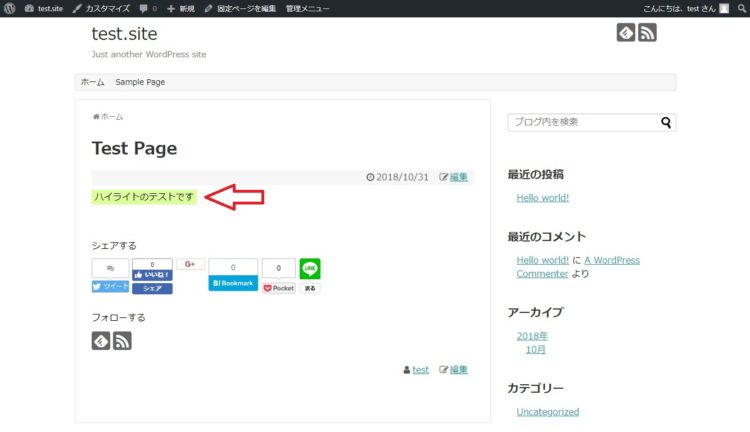The width and height of the screenshot is (750, 432).
Task: Open the Feedly icon in the header
Action: tap(626, 33)
